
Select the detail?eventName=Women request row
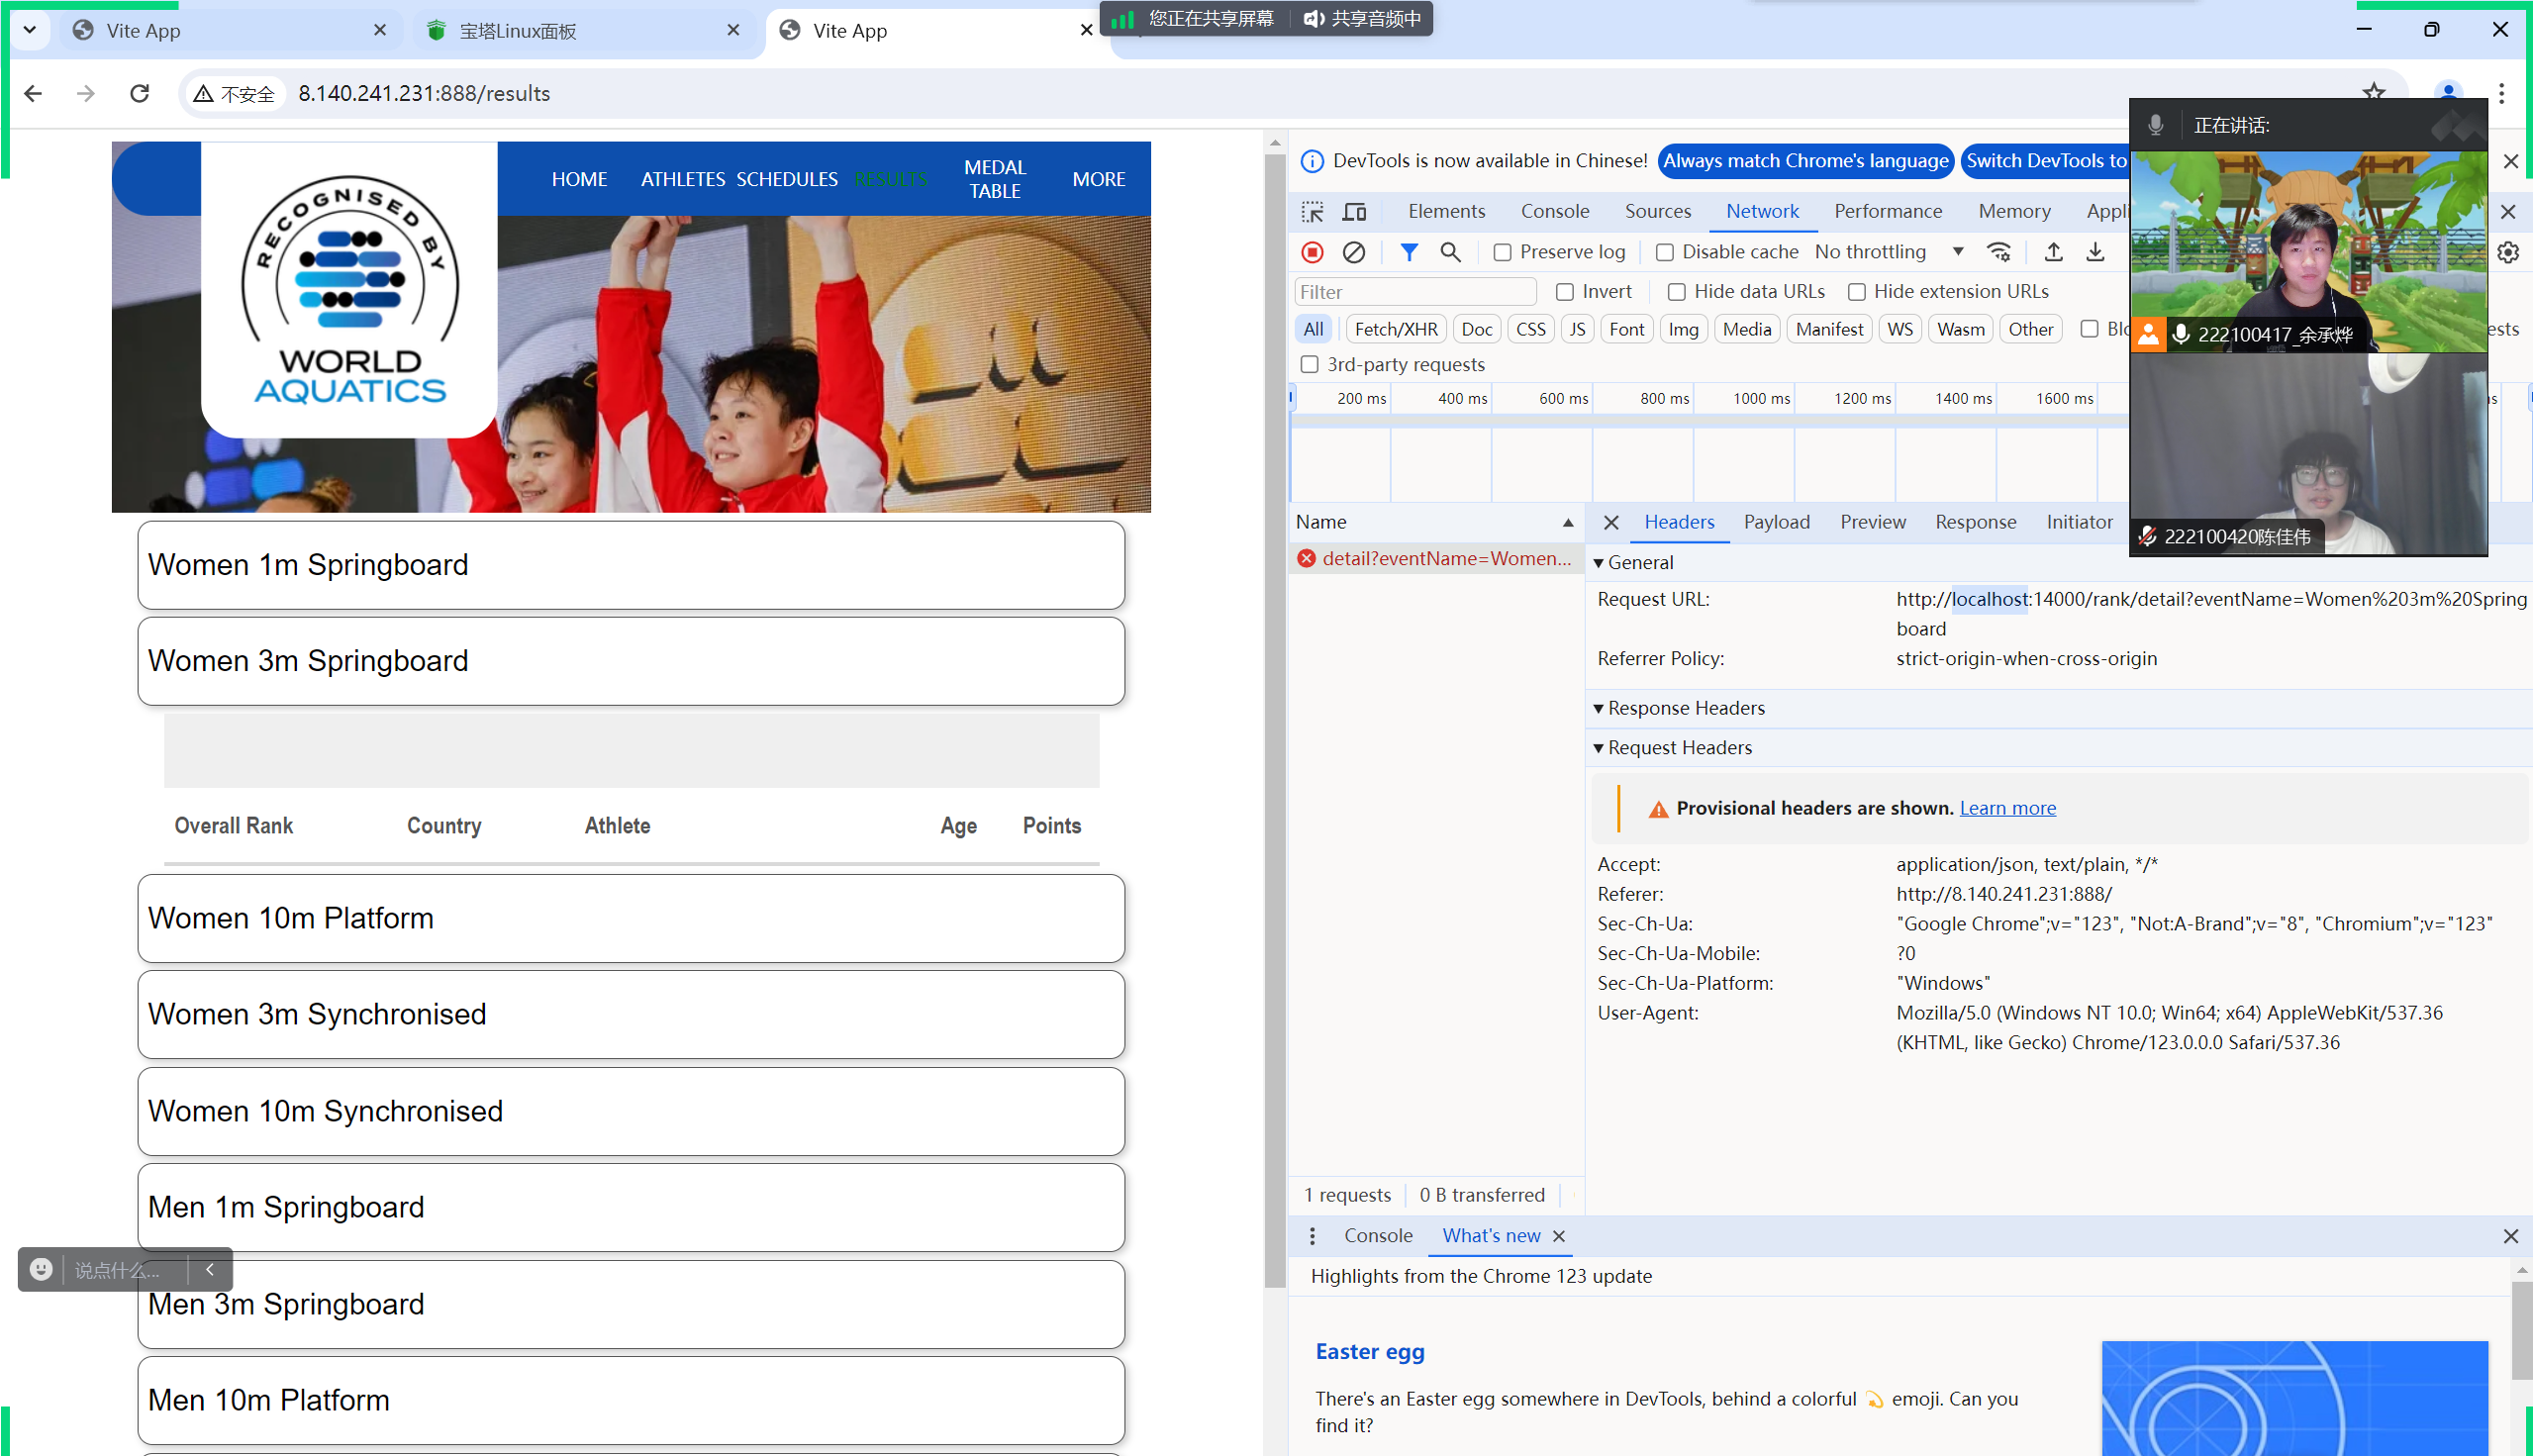click(x=1436, y=558)
